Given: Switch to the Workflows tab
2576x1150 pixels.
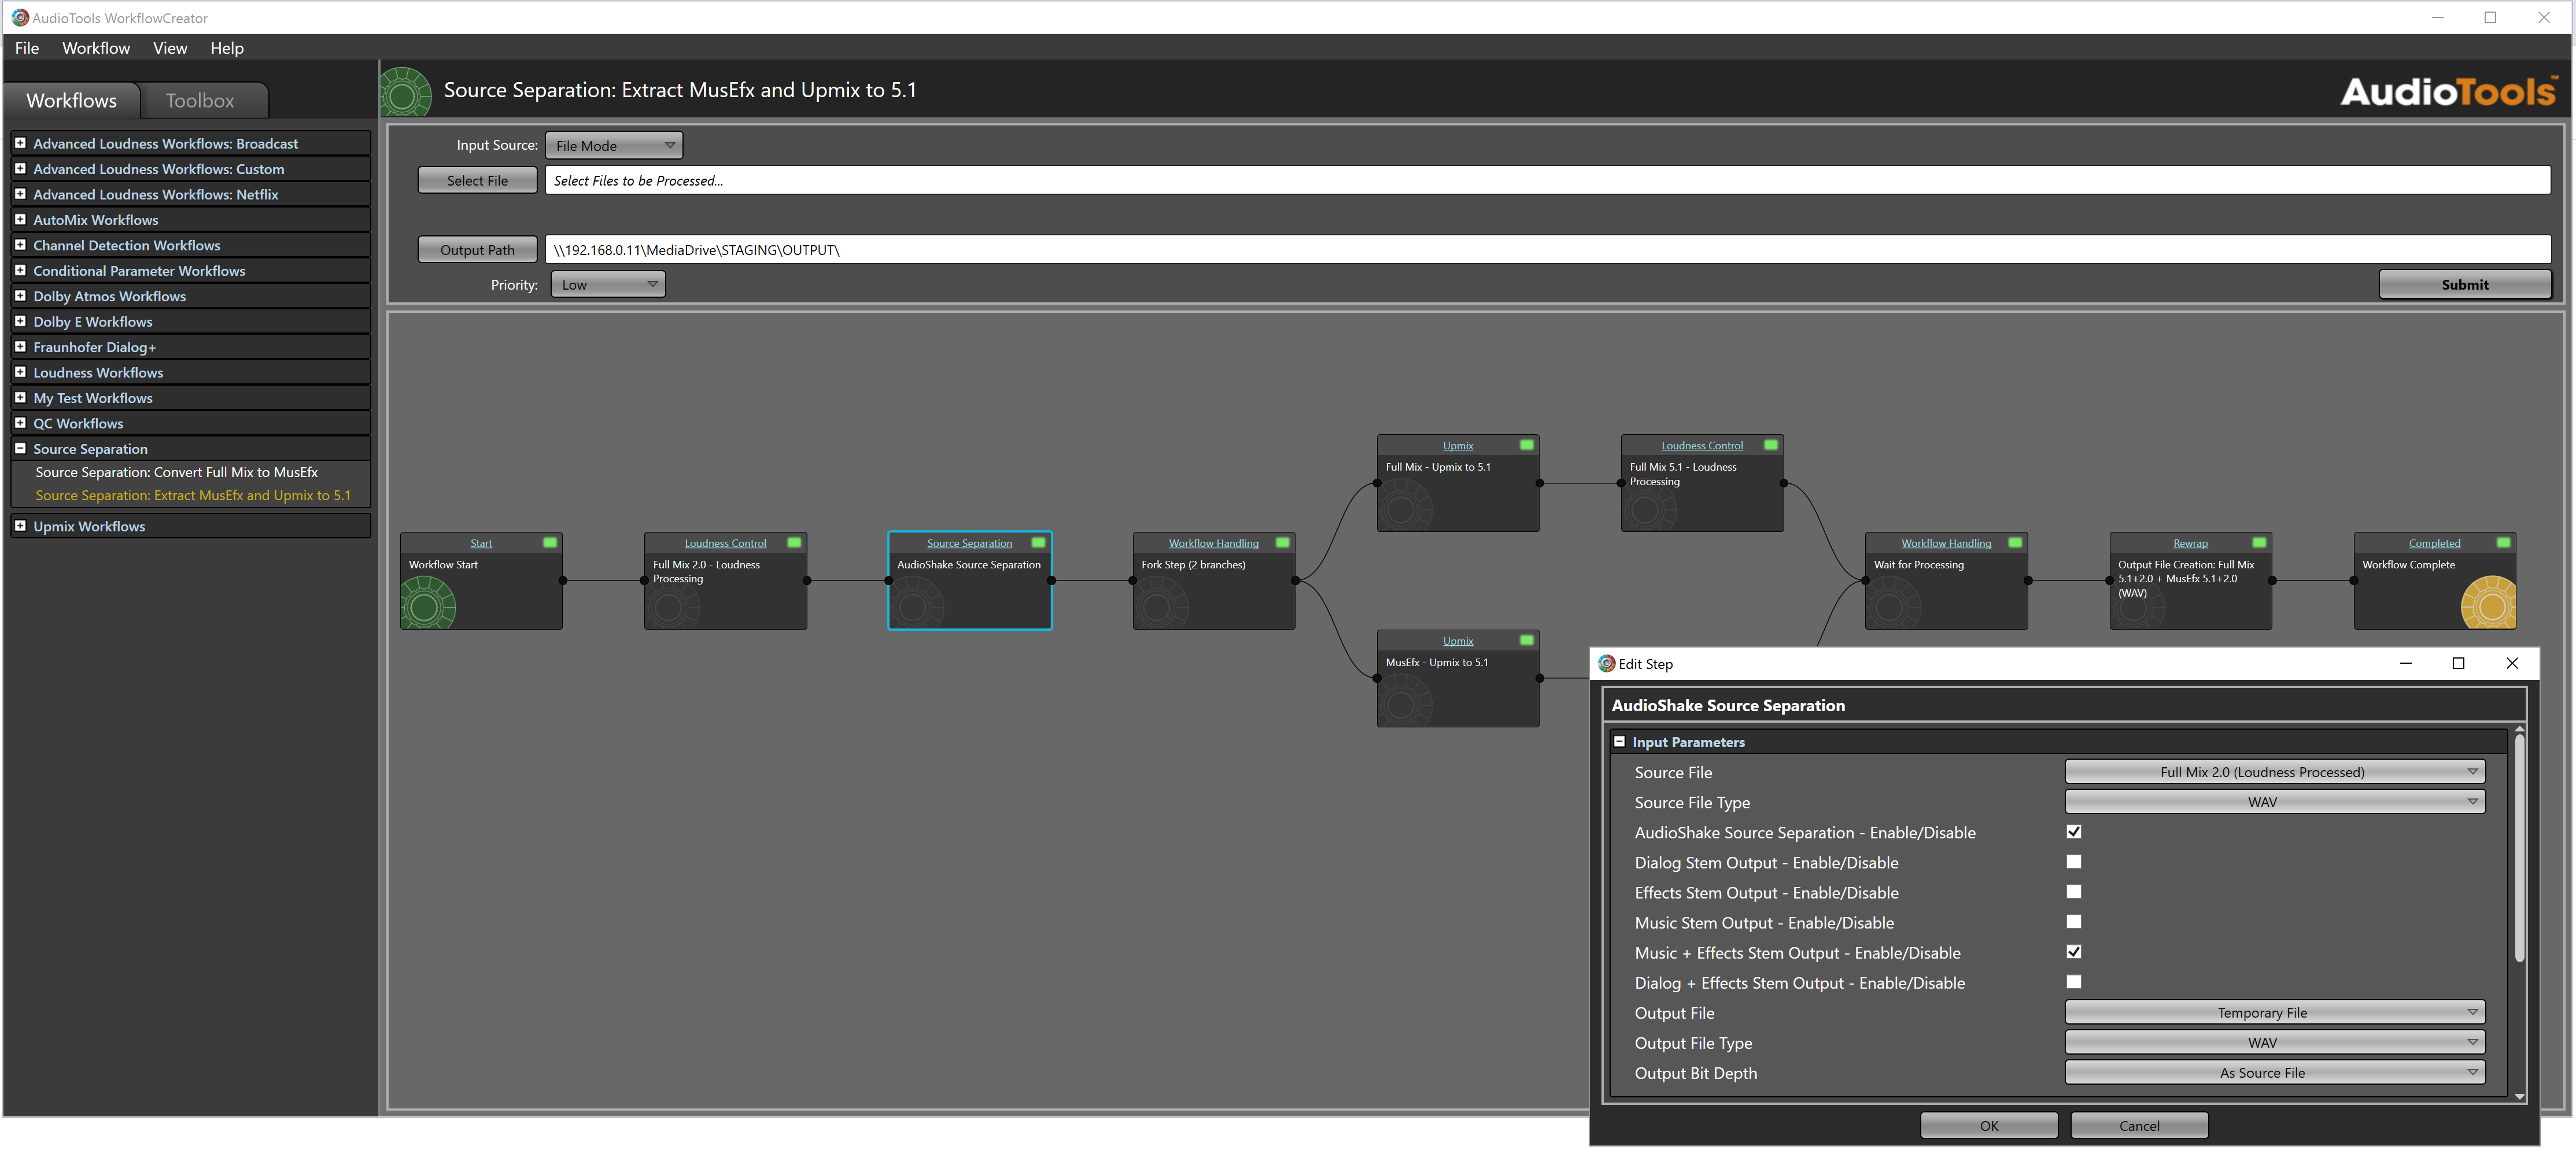Looking at the screenshot, I should (71, 101).
